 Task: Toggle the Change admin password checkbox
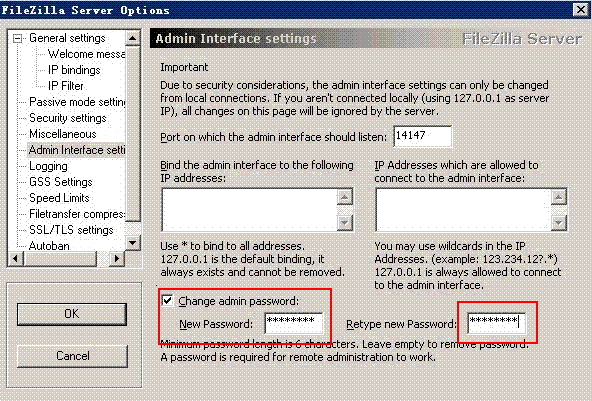(167, 301)
